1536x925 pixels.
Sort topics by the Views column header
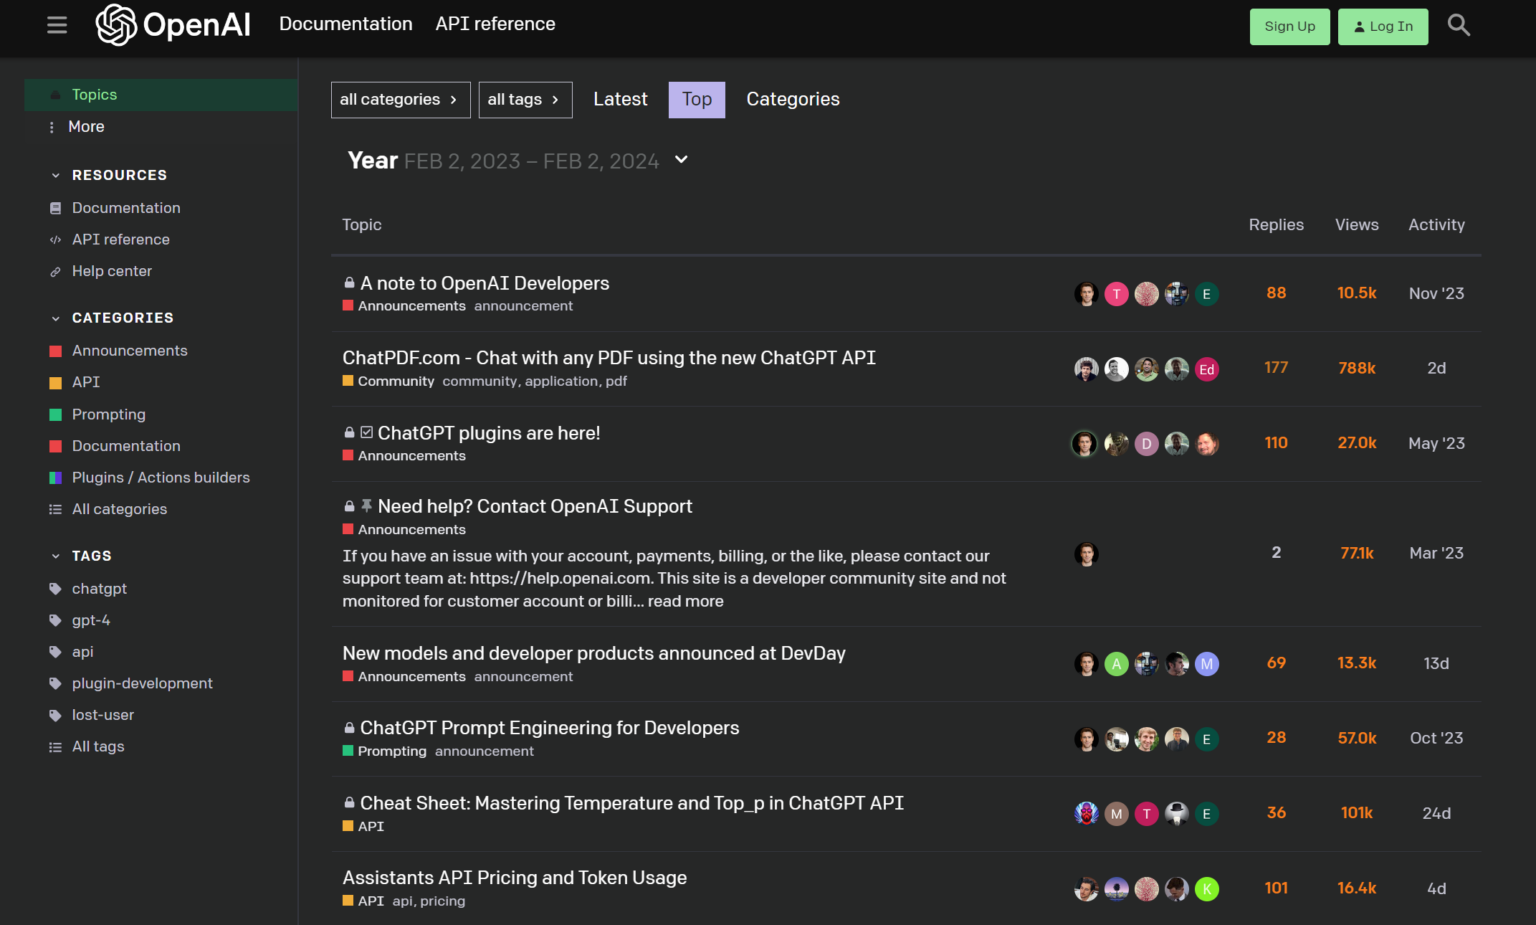(1356, 225)
